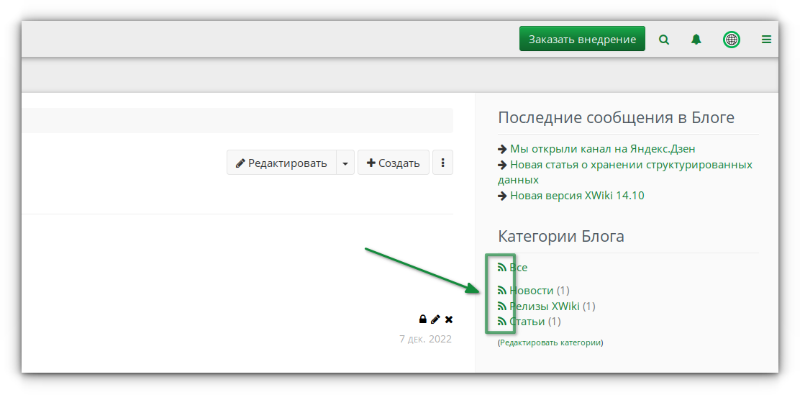
Task: Open link Мы открыли канал на Яндекс.Дзен
Action: 603,149
